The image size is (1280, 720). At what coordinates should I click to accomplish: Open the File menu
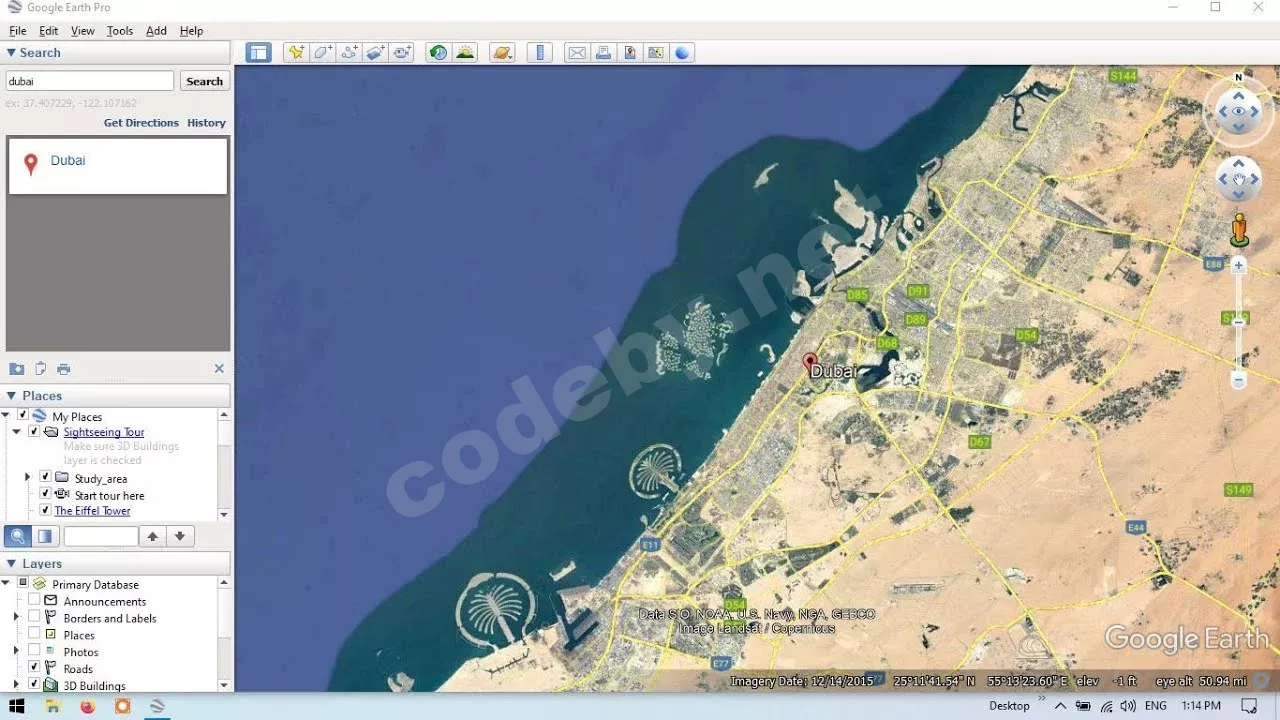(x=18, y=31)
